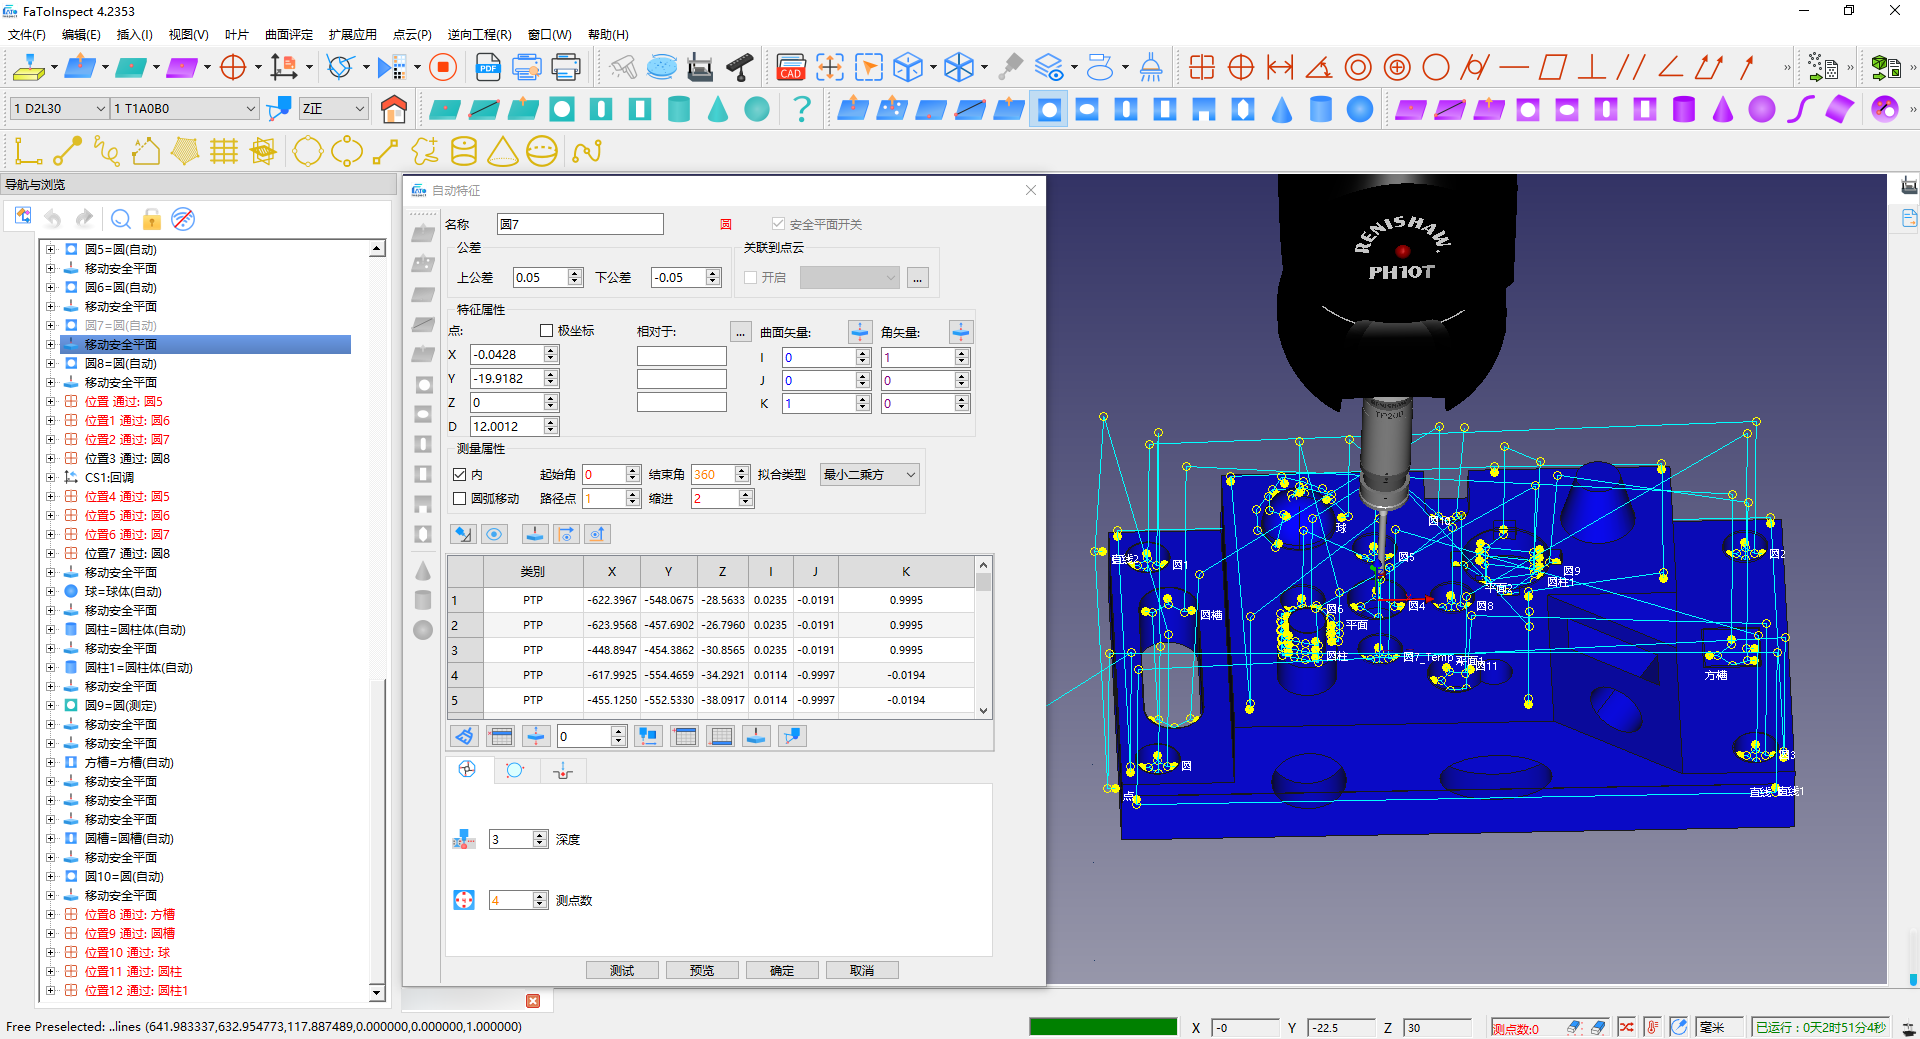This screenshot has height=1039, width=1920.
Task: Toggle the 开启 point cloud checkbox
Action: coord(751,278)
